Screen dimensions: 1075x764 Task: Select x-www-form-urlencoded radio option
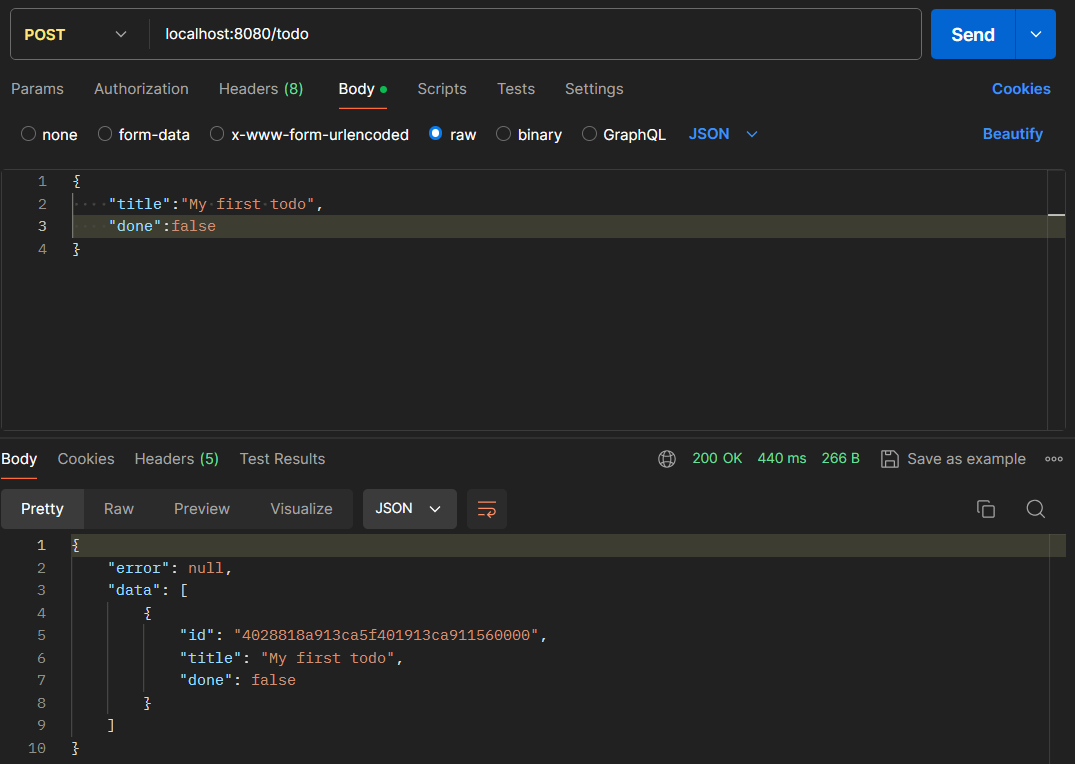click(x=217, y=134)
